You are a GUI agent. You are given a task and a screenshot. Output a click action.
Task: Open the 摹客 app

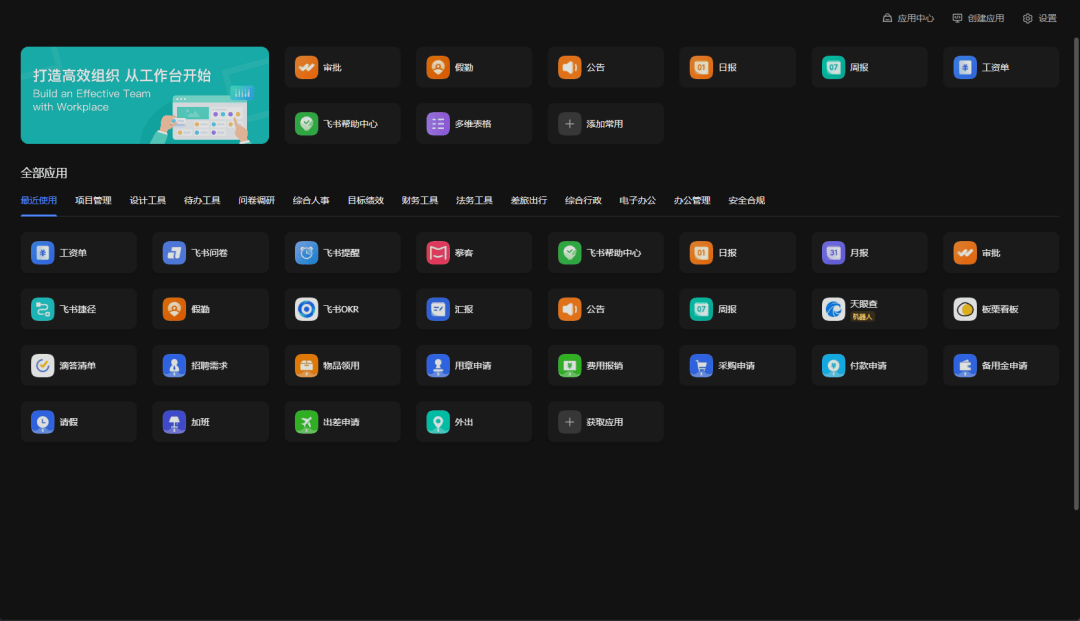point(474,253)
